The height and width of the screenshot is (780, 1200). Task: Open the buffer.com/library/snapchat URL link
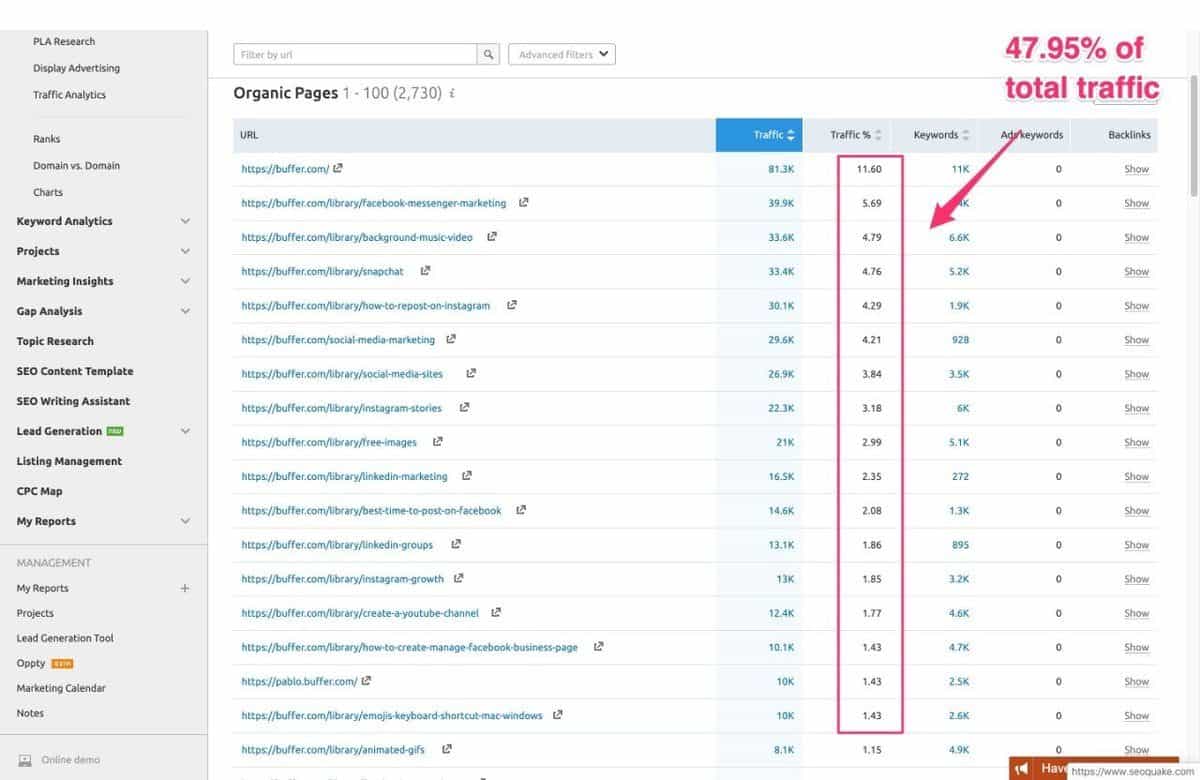(x=322, y=271)
